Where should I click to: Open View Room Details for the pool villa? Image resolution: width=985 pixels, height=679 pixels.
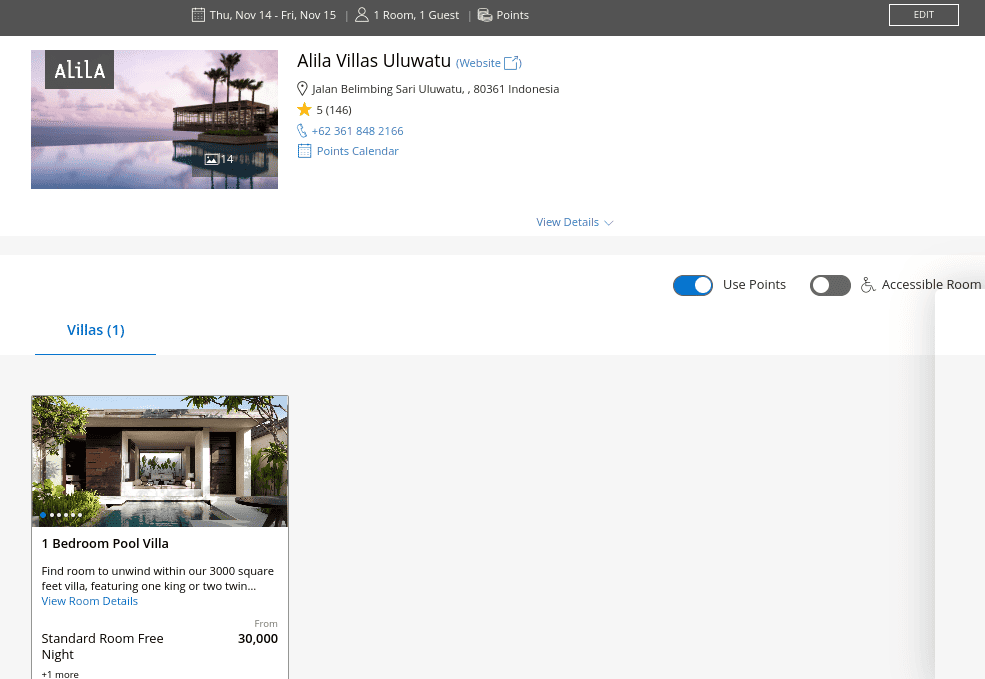[89, 601]
